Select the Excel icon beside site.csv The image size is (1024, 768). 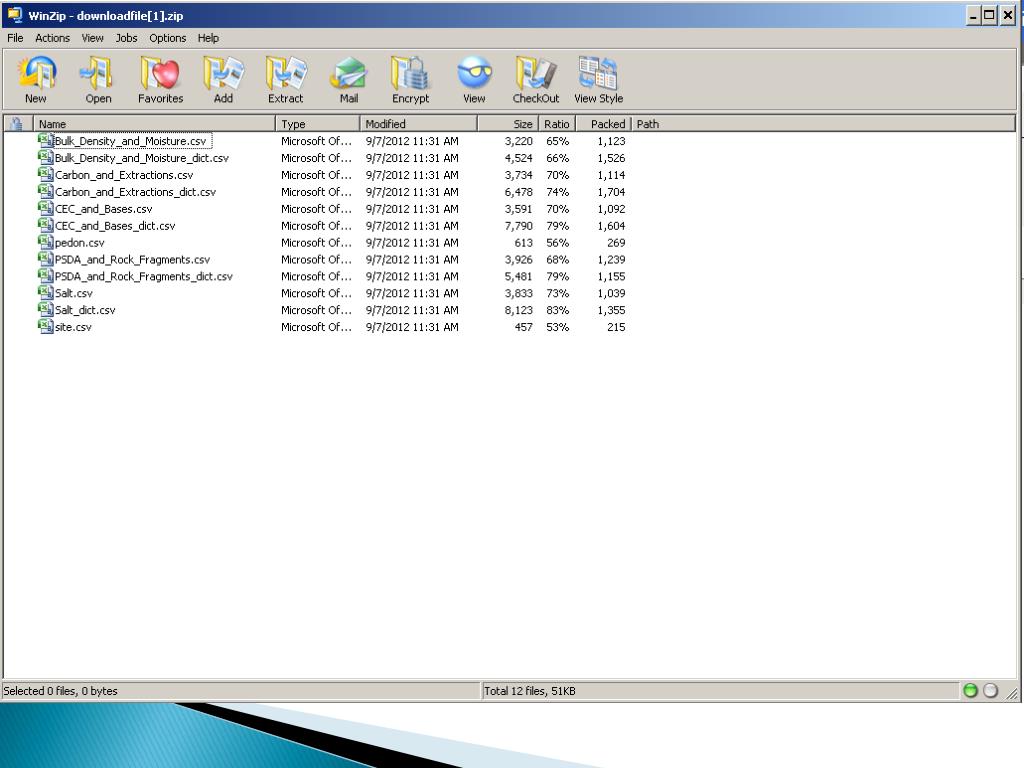pos(46,326)
